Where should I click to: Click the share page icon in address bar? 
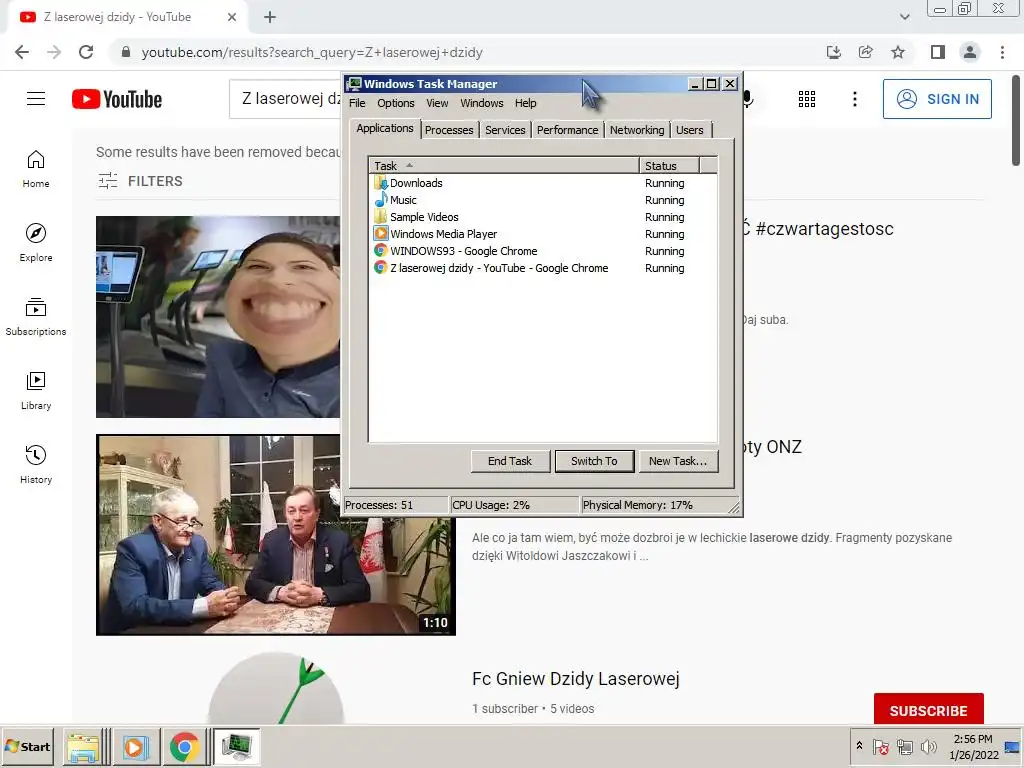(865, 52)
